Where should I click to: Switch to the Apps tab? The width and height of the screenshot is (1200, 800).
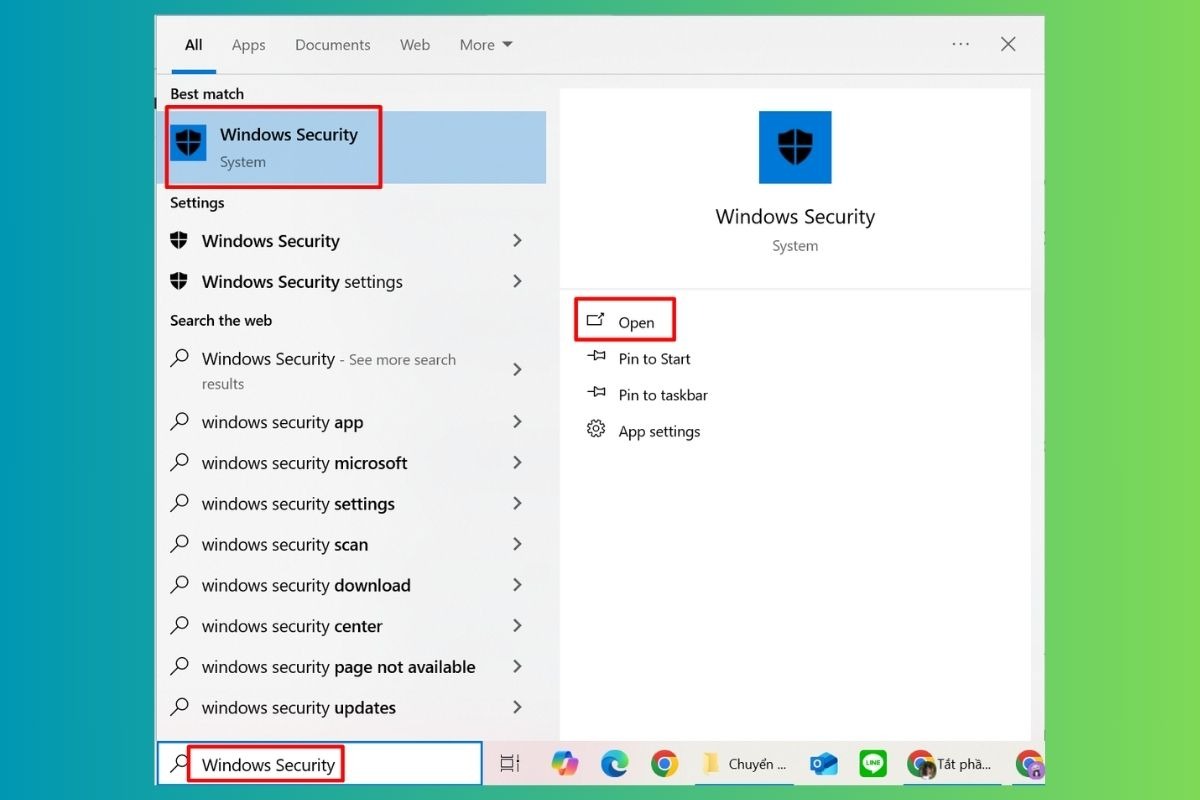(248, 45)
